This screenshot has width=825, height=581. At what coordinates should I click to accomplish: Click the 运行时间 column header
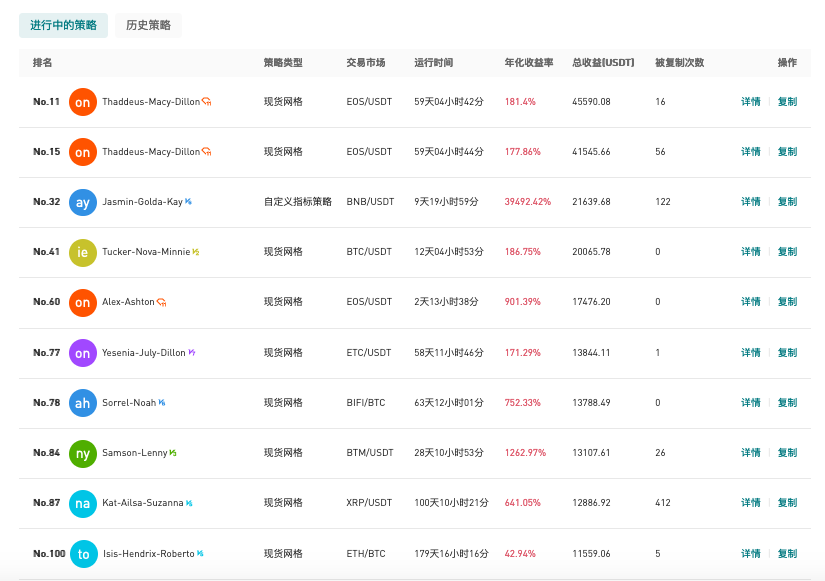coord(434,63)
